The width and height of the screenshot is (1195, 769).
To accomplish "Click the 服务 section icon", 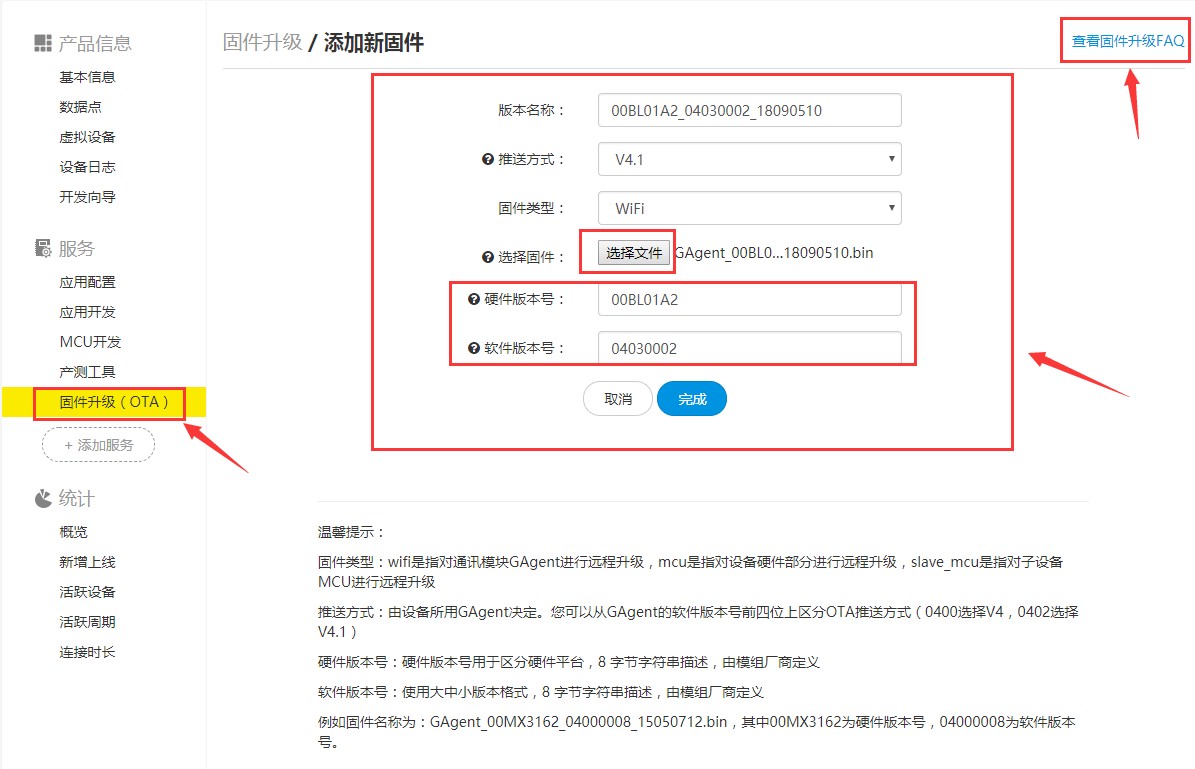I will (42, 248).
